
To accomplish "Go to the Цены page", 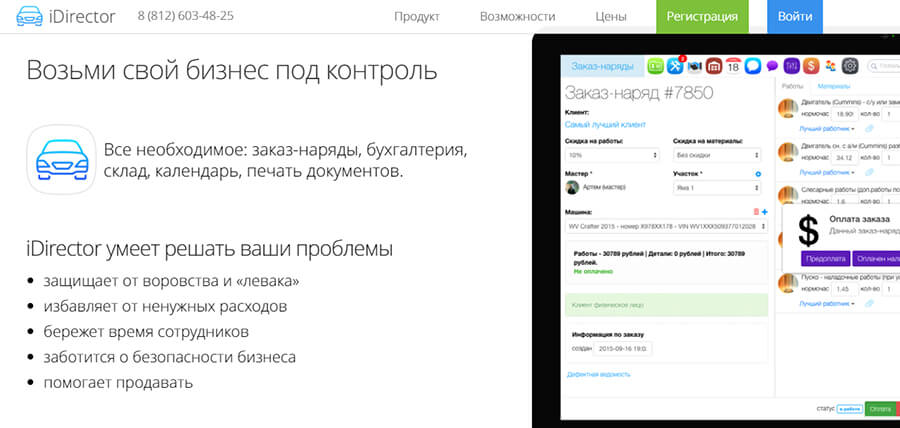I will click(x=611, y=17).
